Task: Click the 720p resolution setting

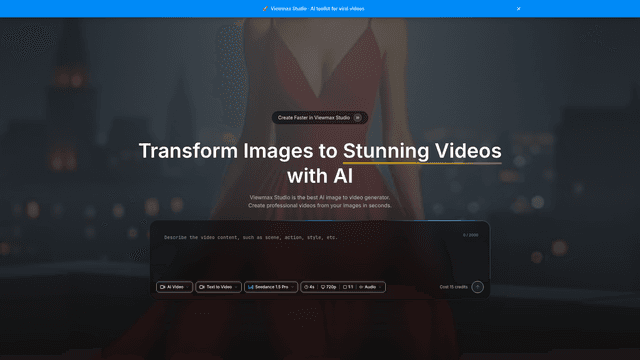Action: coord(329,287)
